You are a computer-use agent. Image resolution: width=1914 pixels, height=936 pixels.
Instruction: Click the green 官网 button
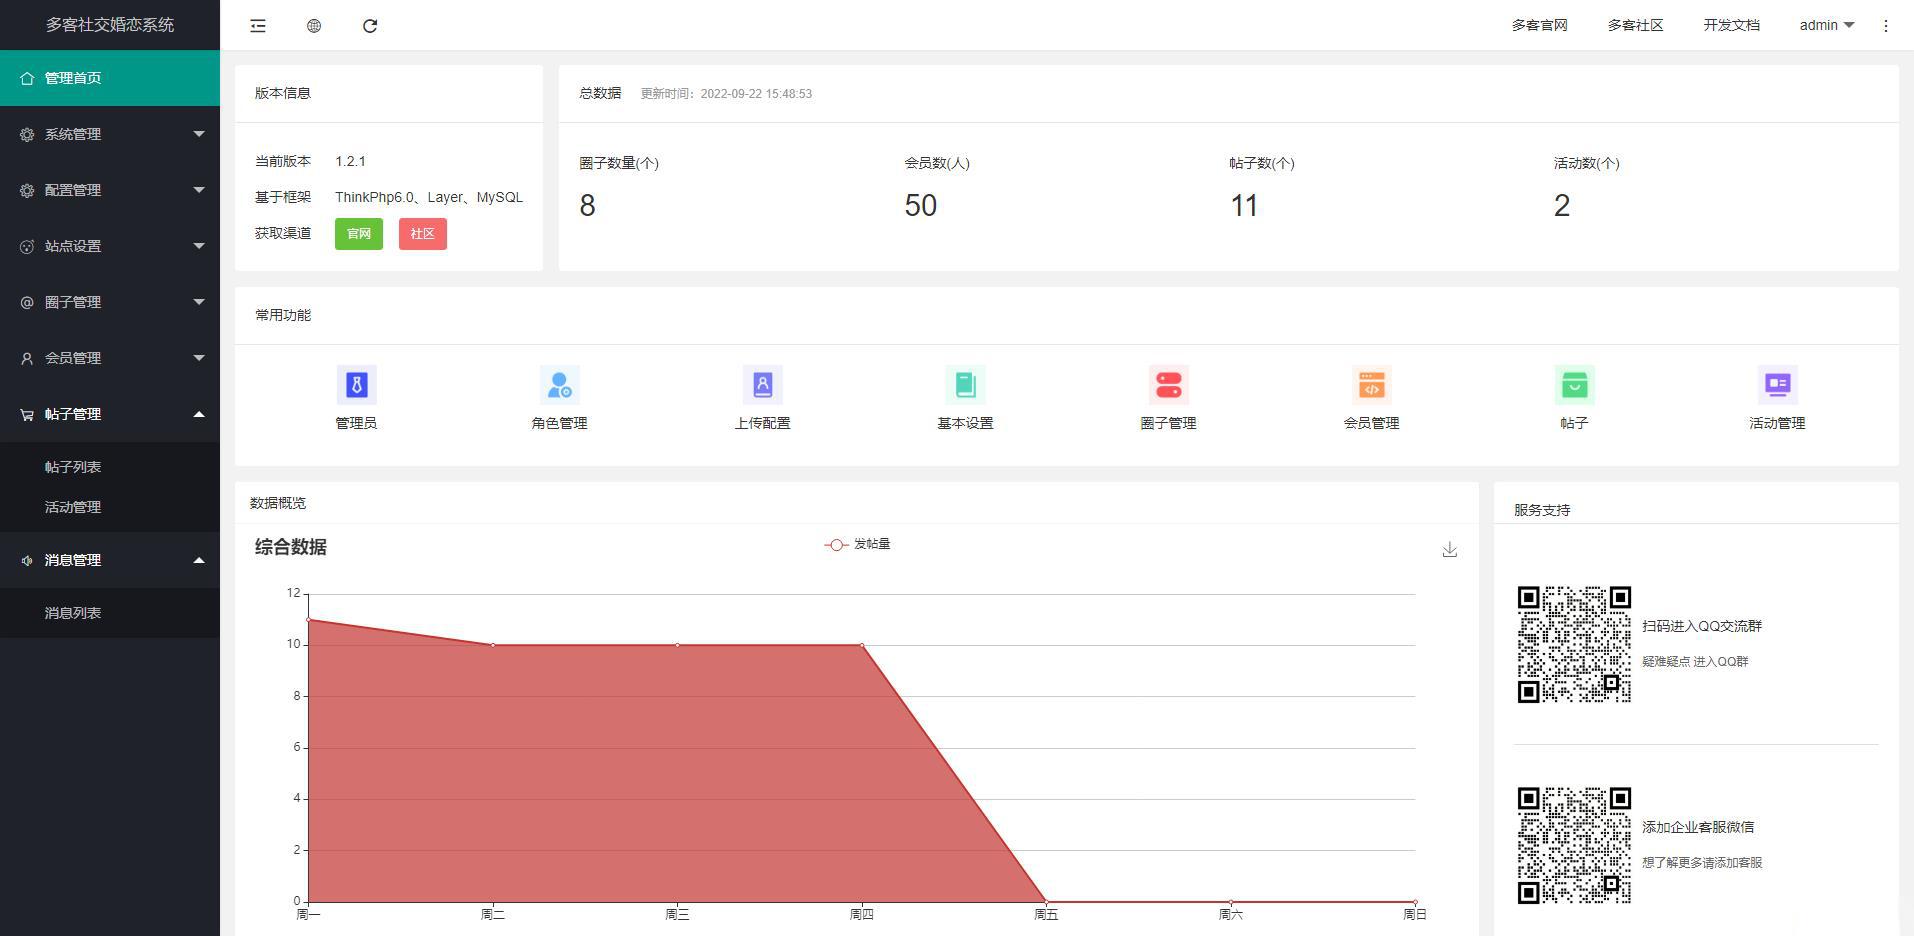(359, 234)
